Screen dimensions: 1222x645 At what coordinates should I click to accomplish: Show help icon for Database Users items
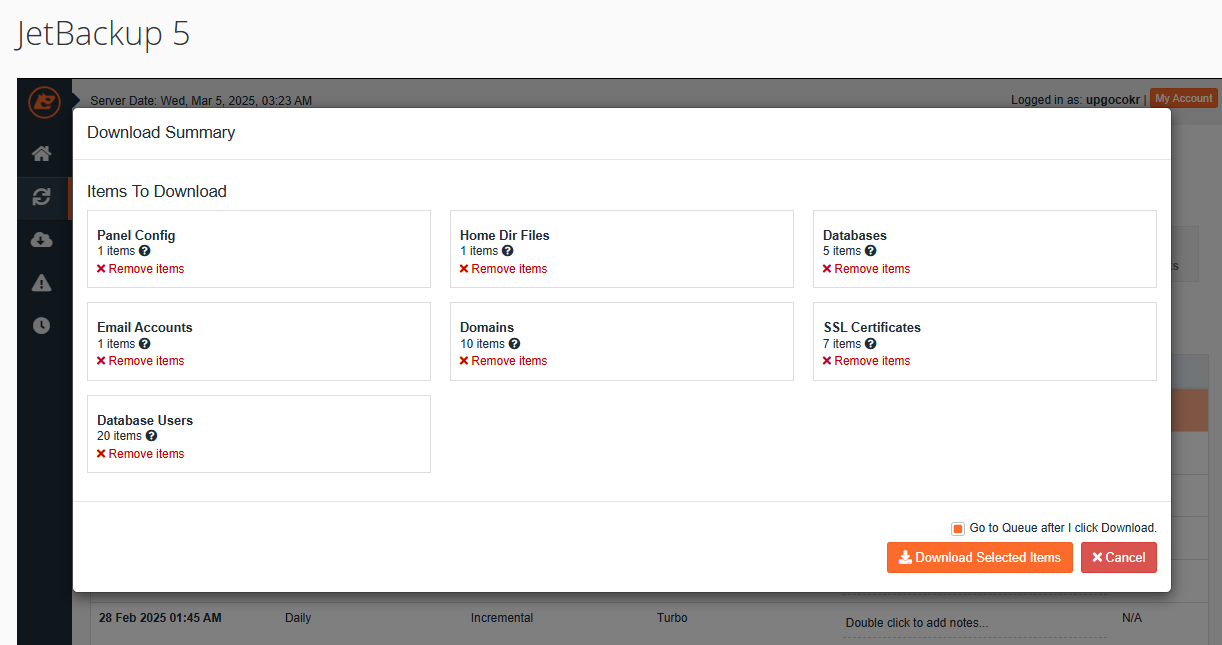coord(152,436)
